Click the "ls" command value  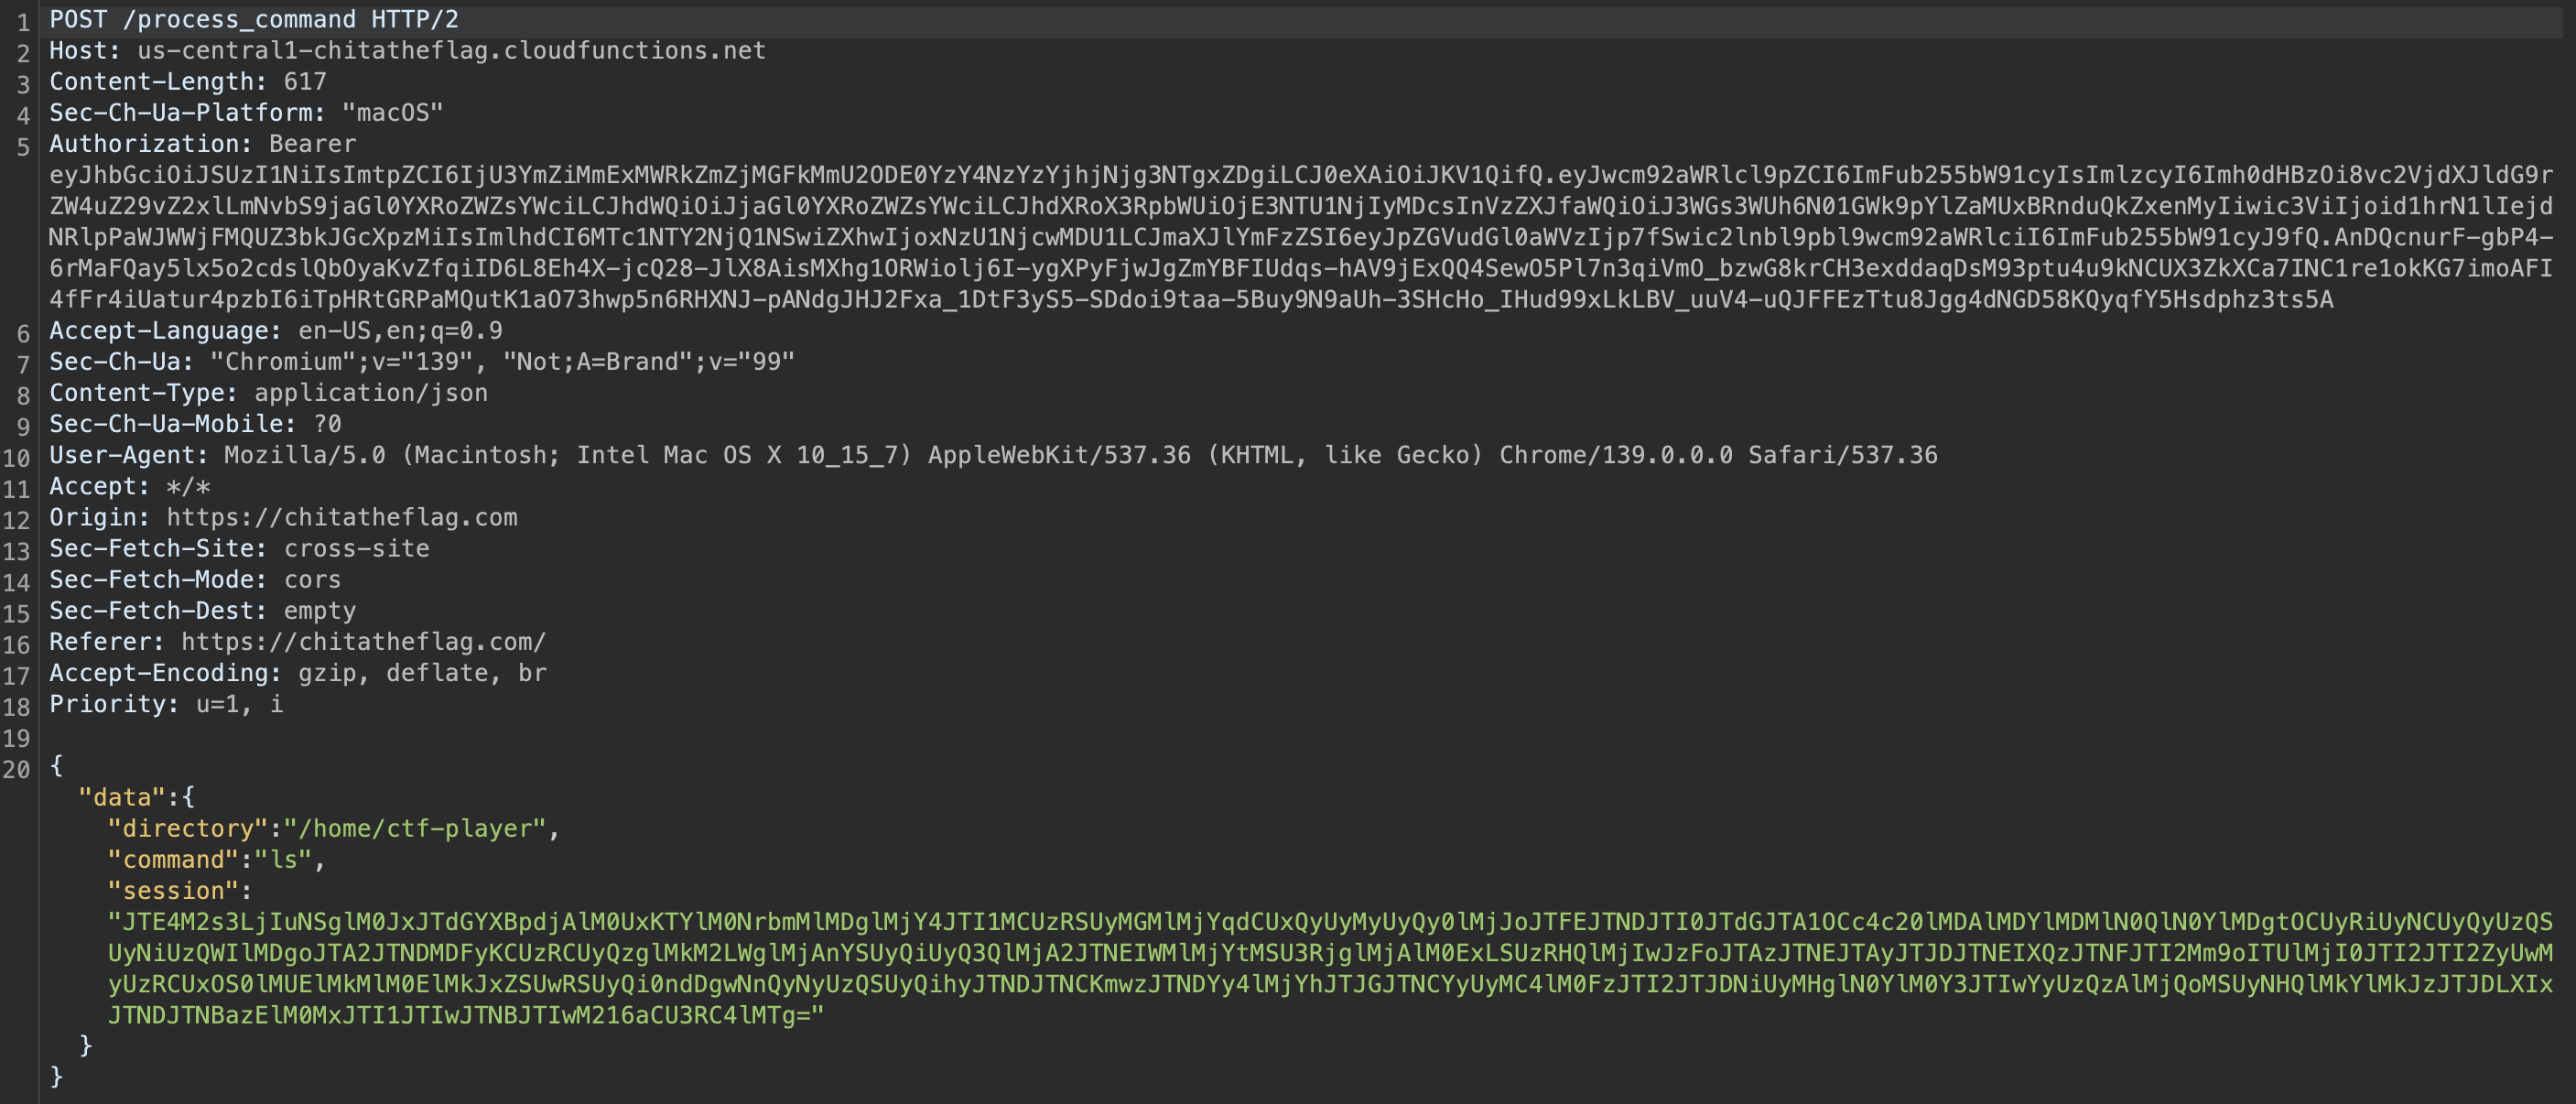click(283, 859)
